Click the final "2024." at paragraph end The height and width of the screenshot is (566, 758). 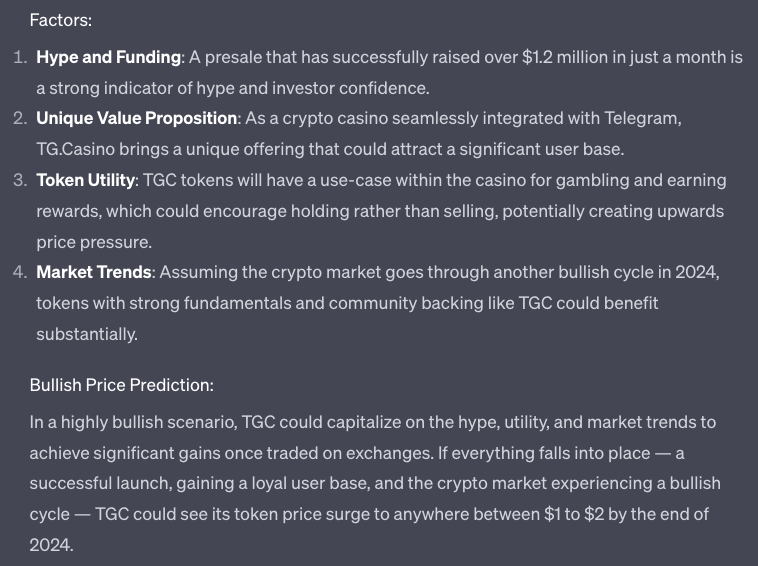pos(51,547)
